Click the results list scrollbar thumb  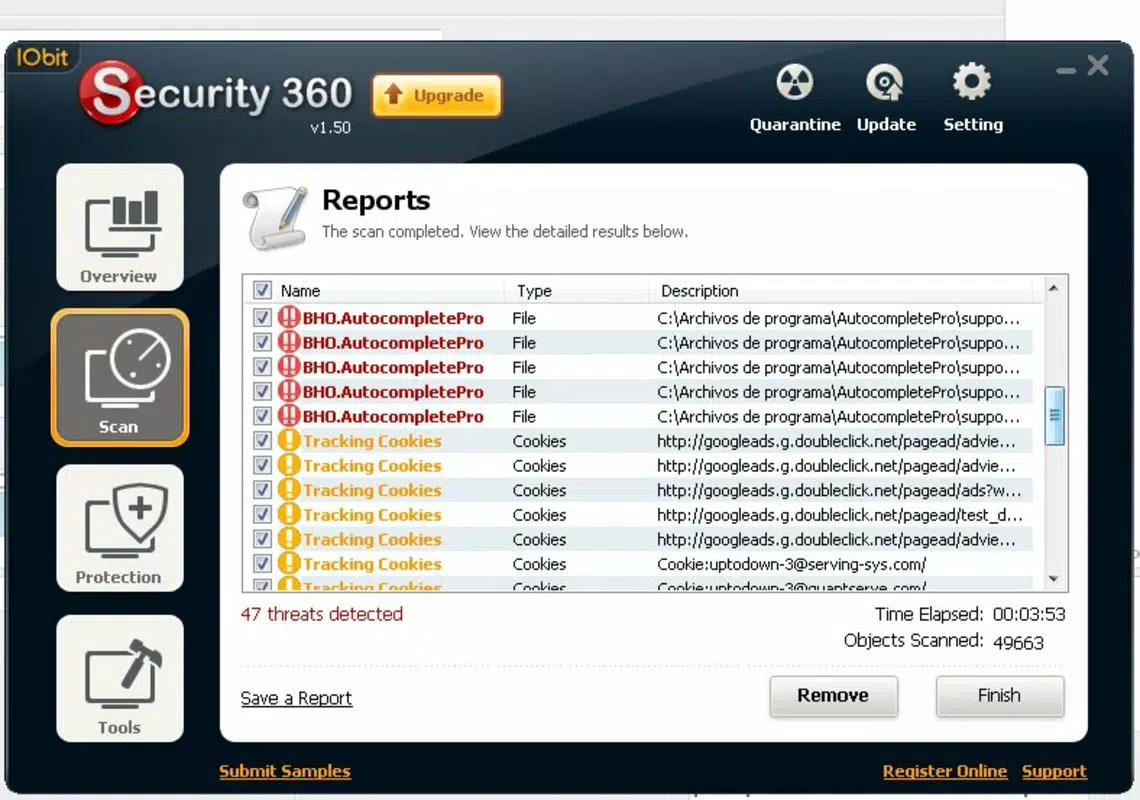[1054, 416]
